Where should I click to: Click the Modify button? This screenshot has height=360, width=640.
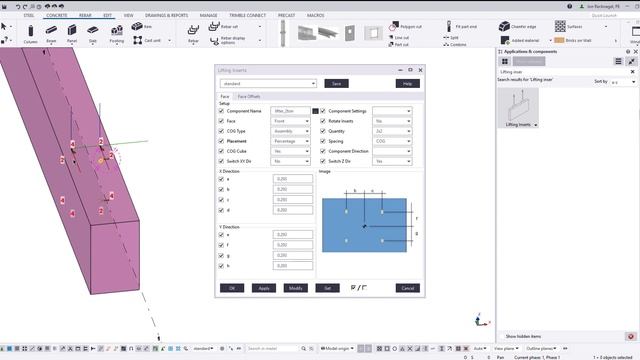point(296,288)
